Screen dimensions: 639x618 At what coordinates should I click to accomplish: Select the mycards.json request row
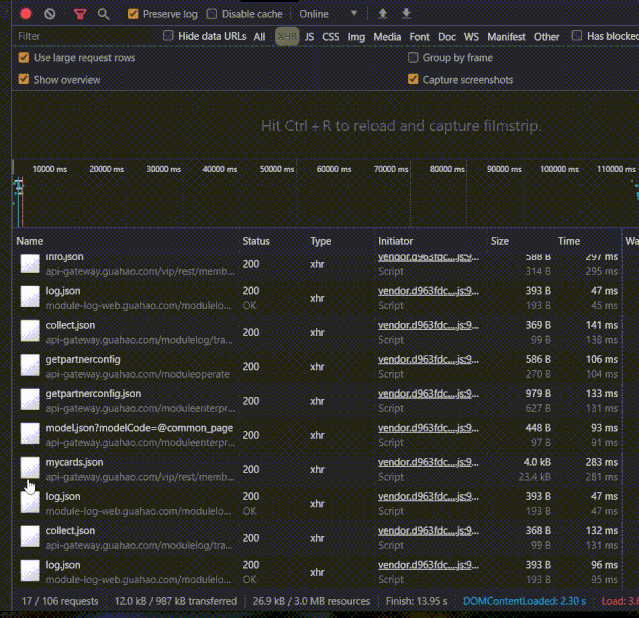pyautogui.click(x=318, y=469)
